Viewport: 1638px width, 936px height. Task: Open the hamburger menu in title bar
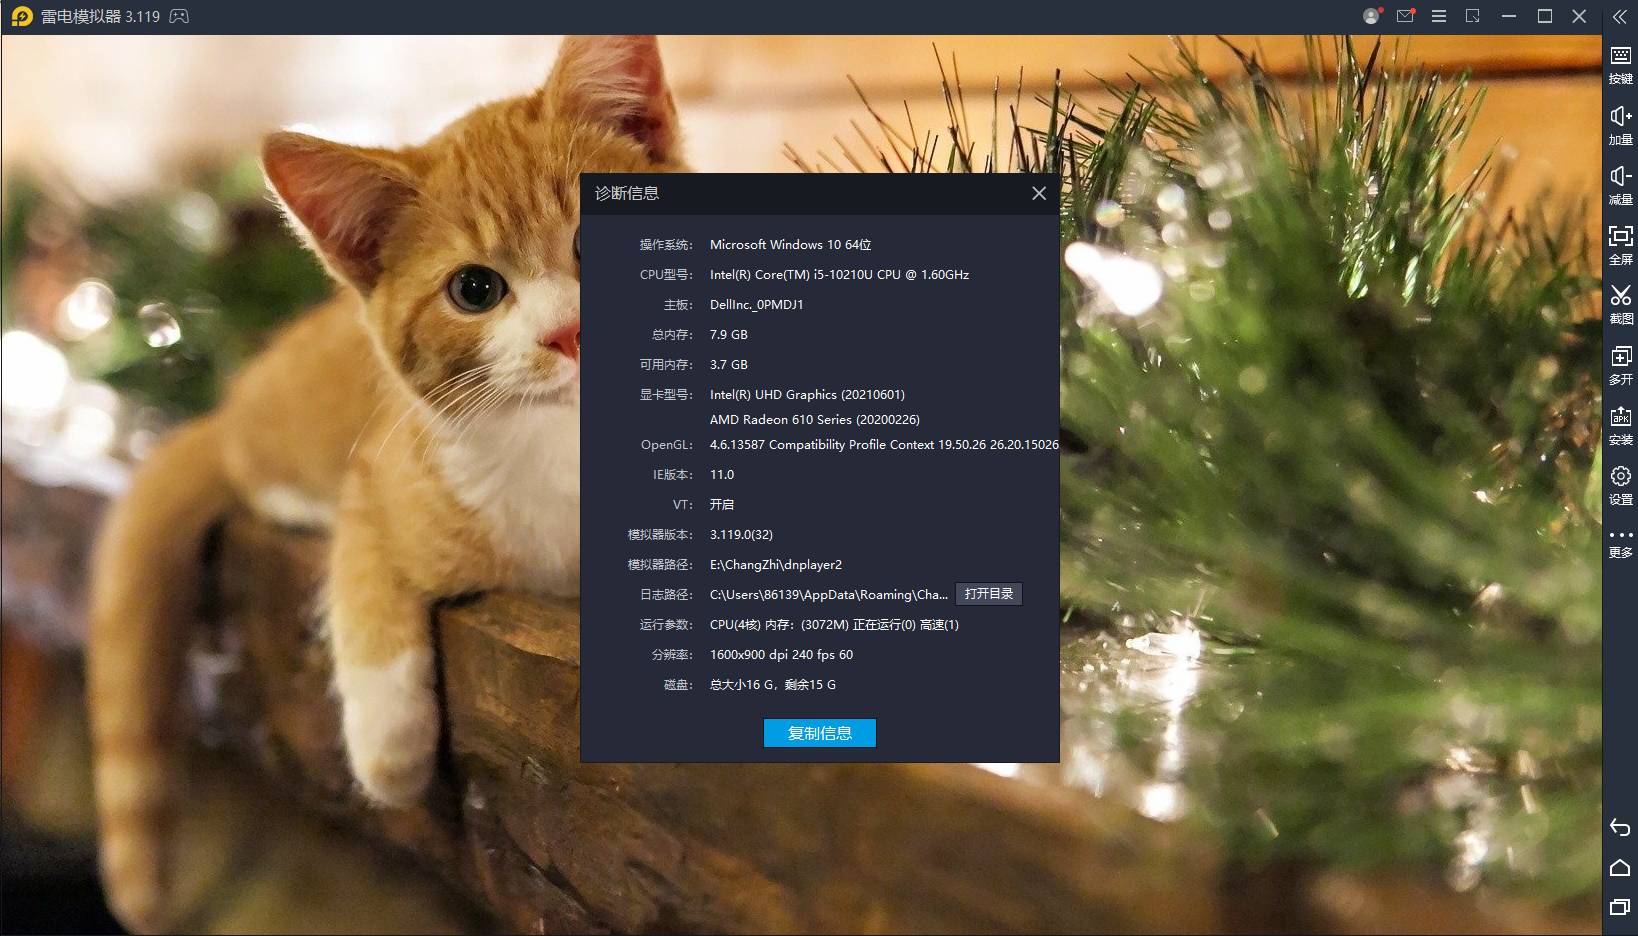click(x=1439, y=17)
